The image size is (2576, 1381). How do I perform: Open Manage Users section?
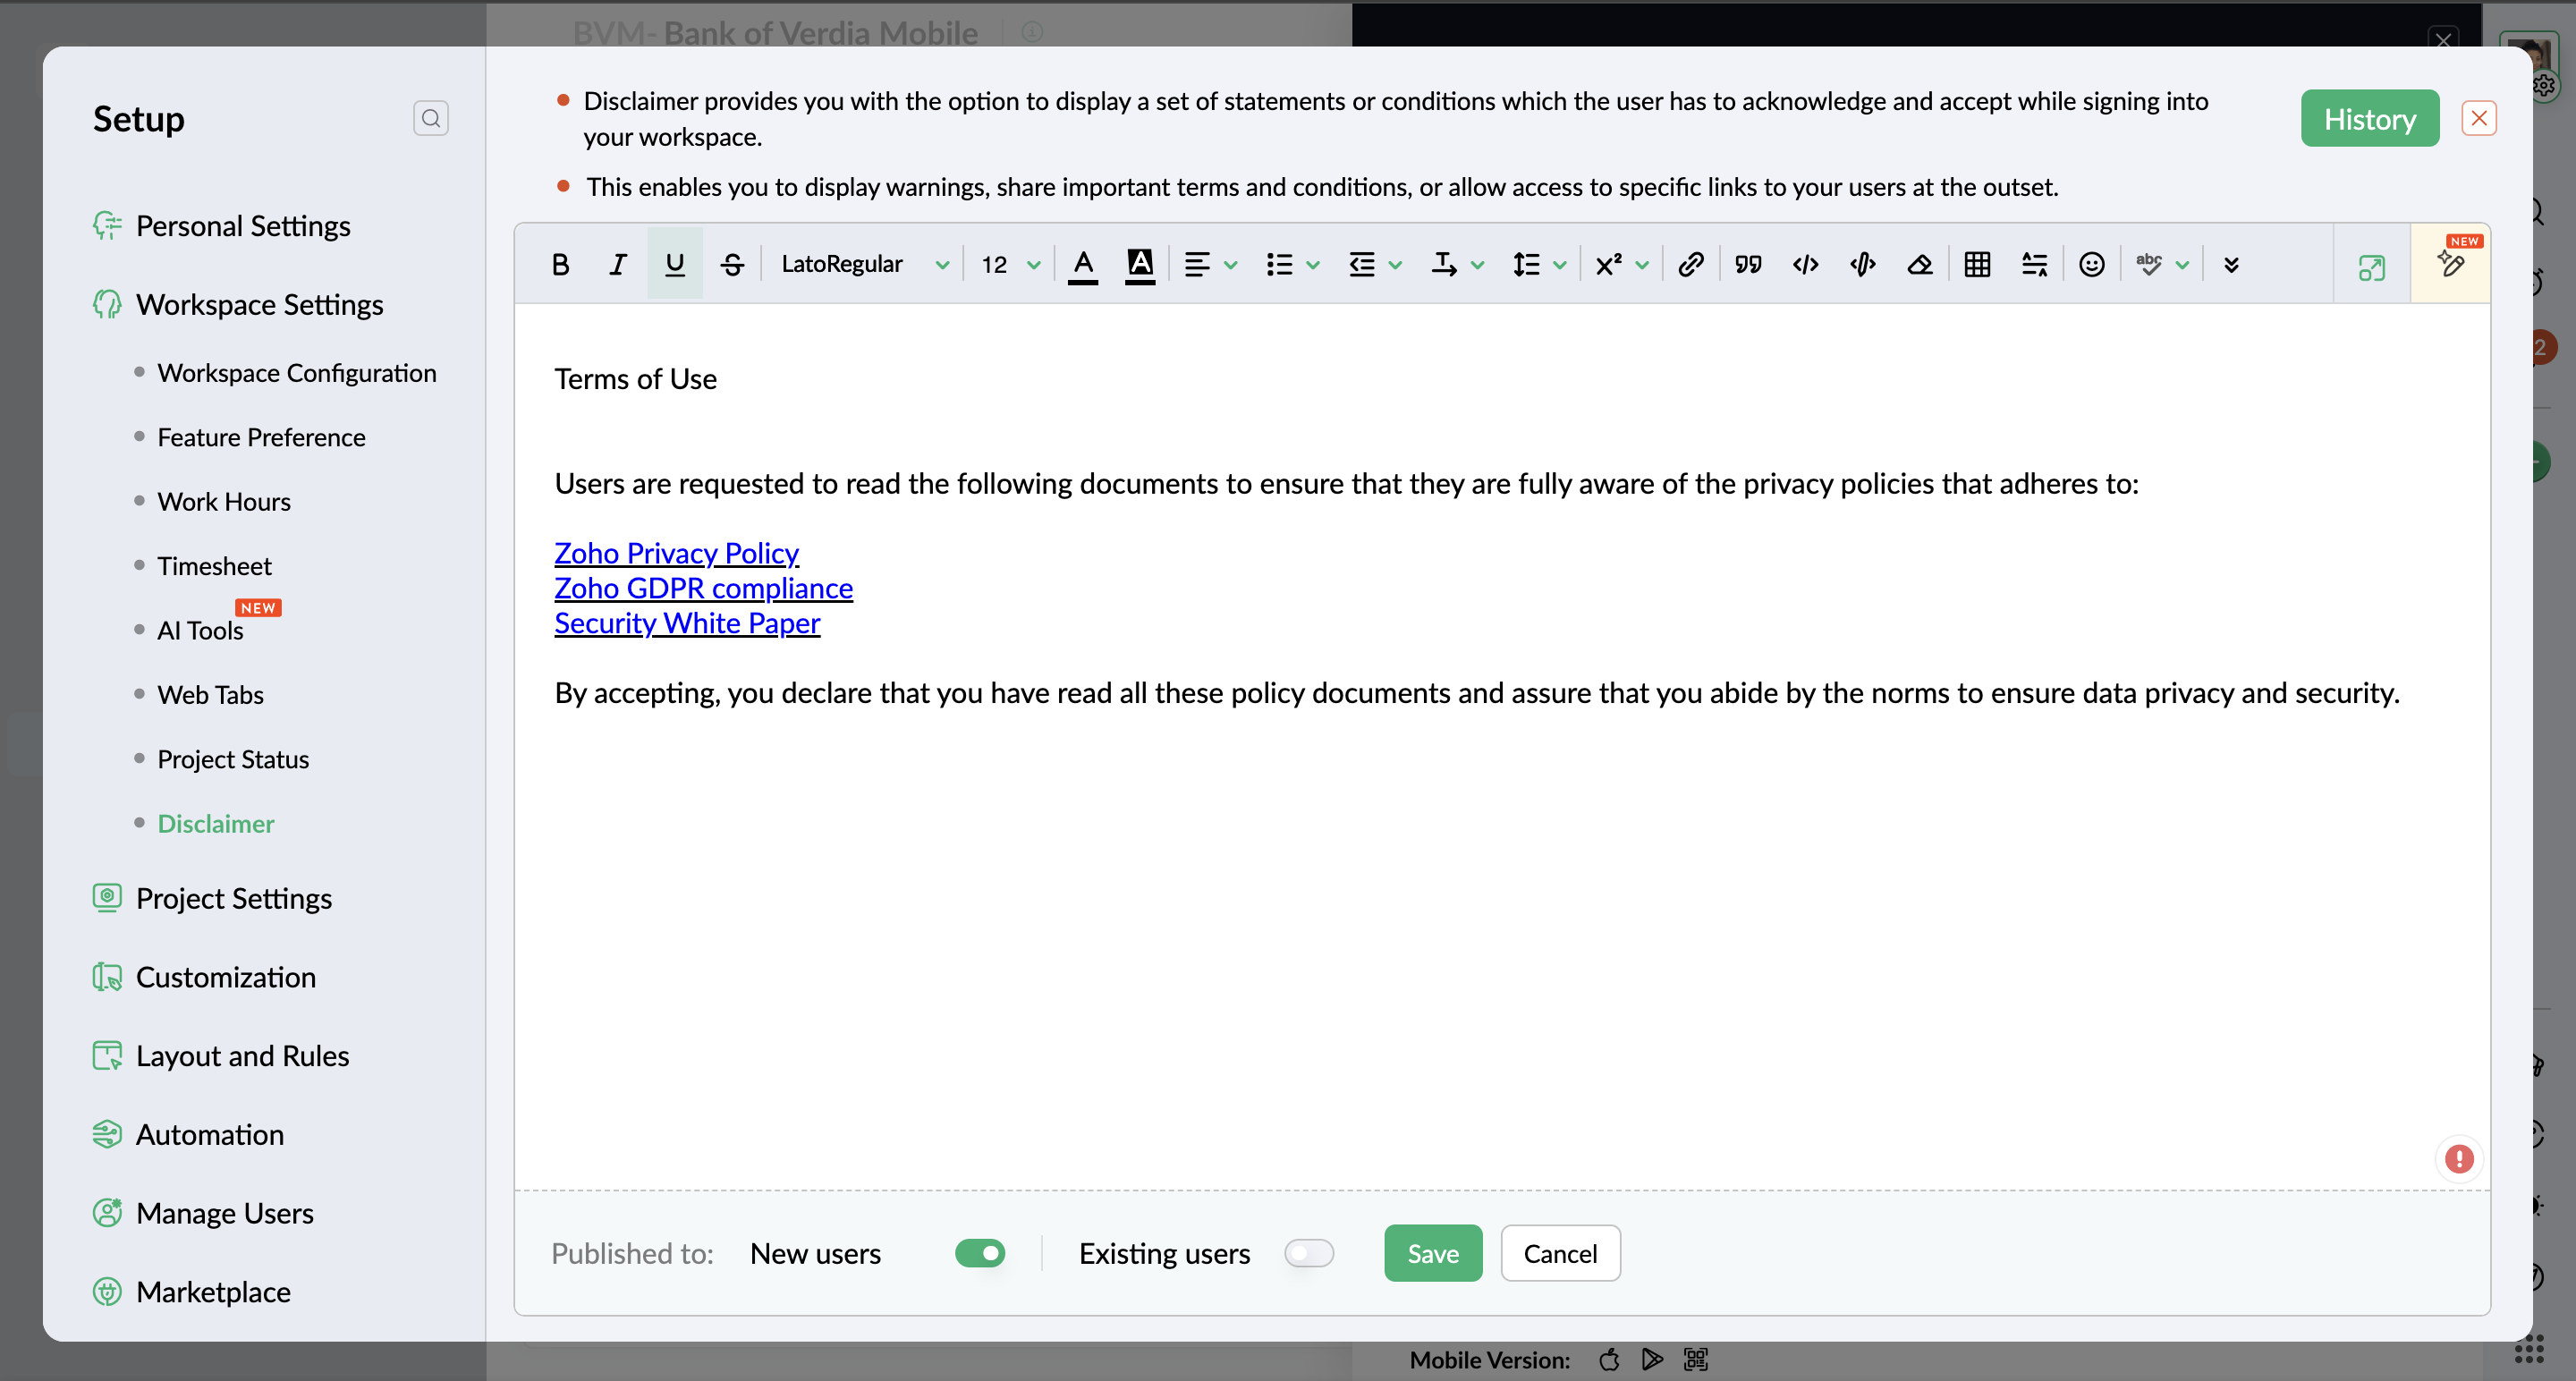pos(224,1213)
